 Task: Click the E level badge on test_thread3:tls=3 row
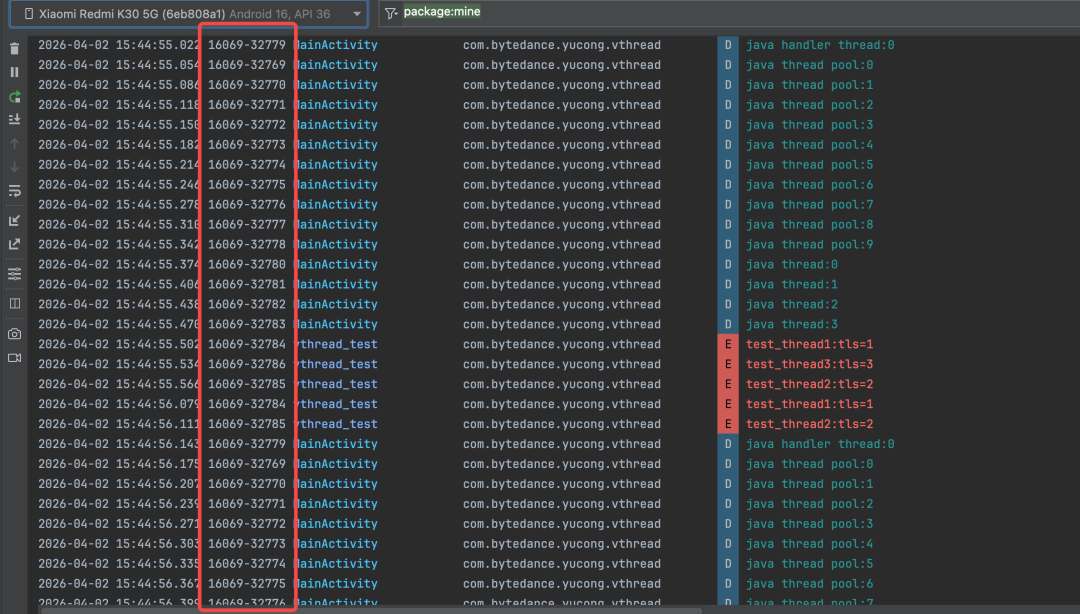click(x=727, y=365)
